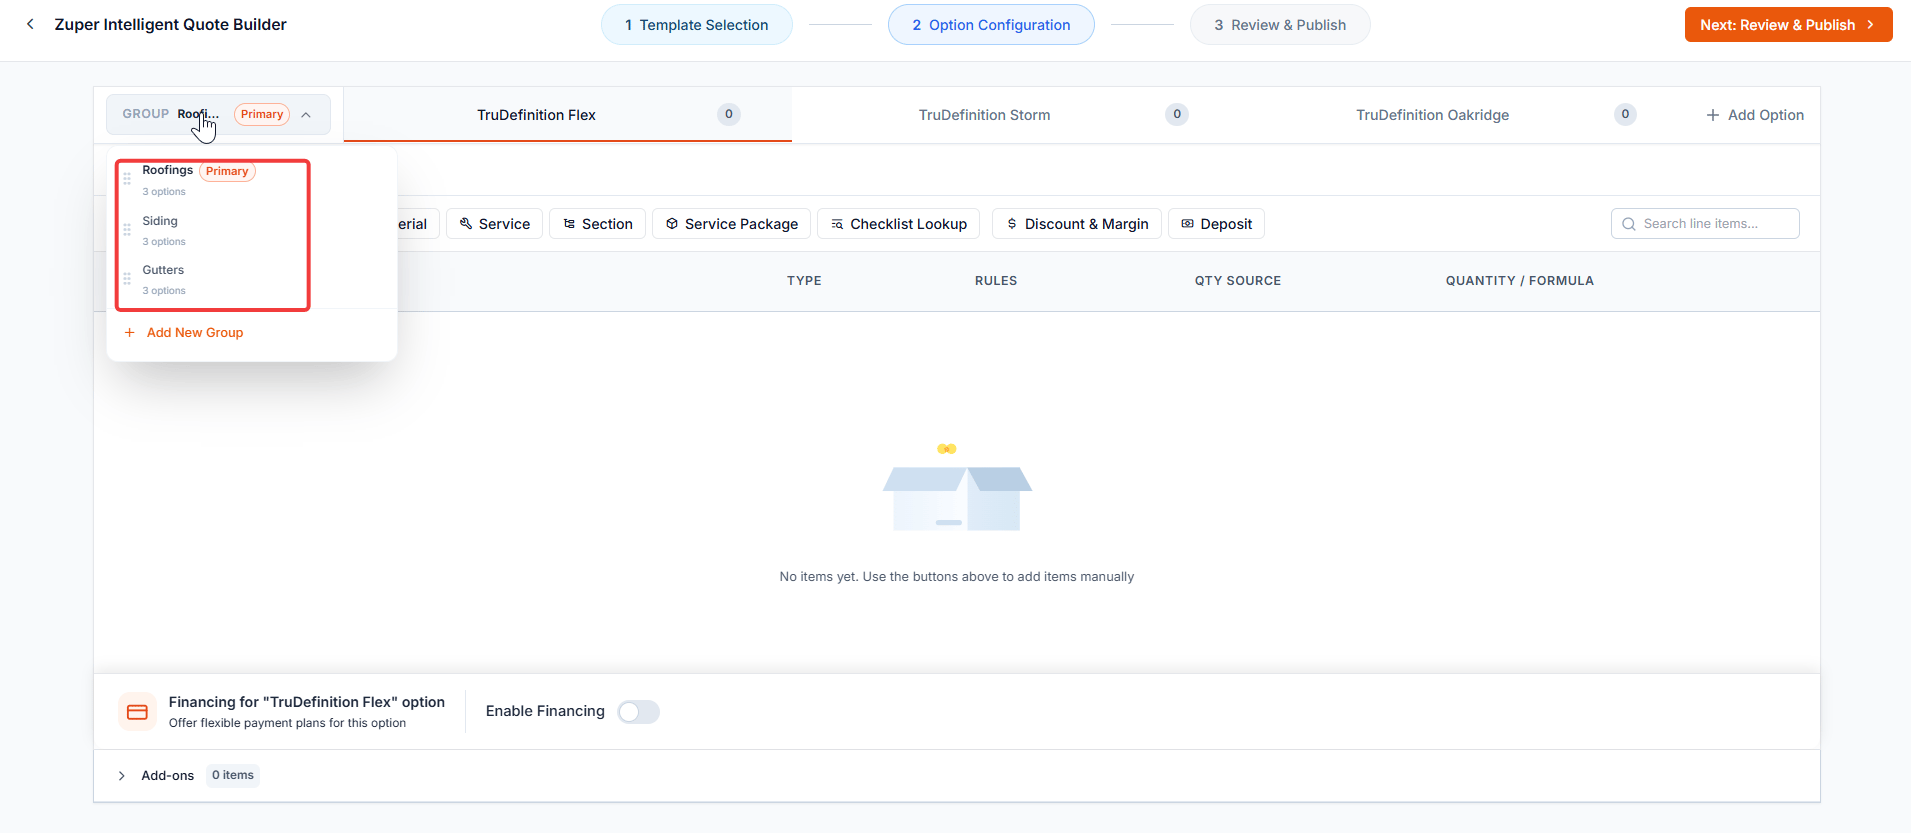The height and width of the screenshot is (833, 1911).
Task: Open step 2 Option Configuration
Action: tap(991, 25)
